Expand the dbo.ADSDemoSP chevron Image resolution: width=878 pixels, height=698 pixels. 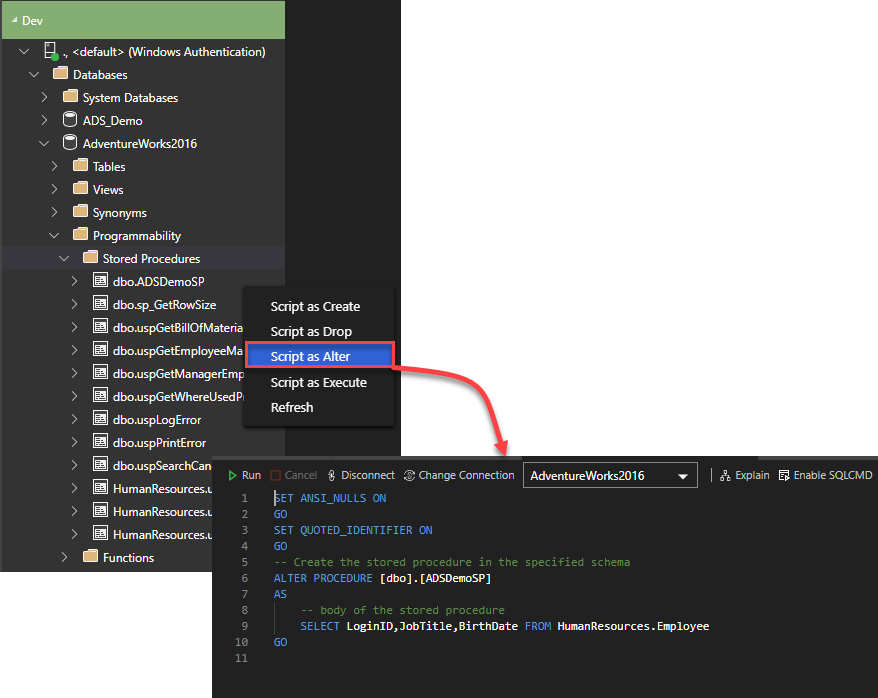coord(74,281)
